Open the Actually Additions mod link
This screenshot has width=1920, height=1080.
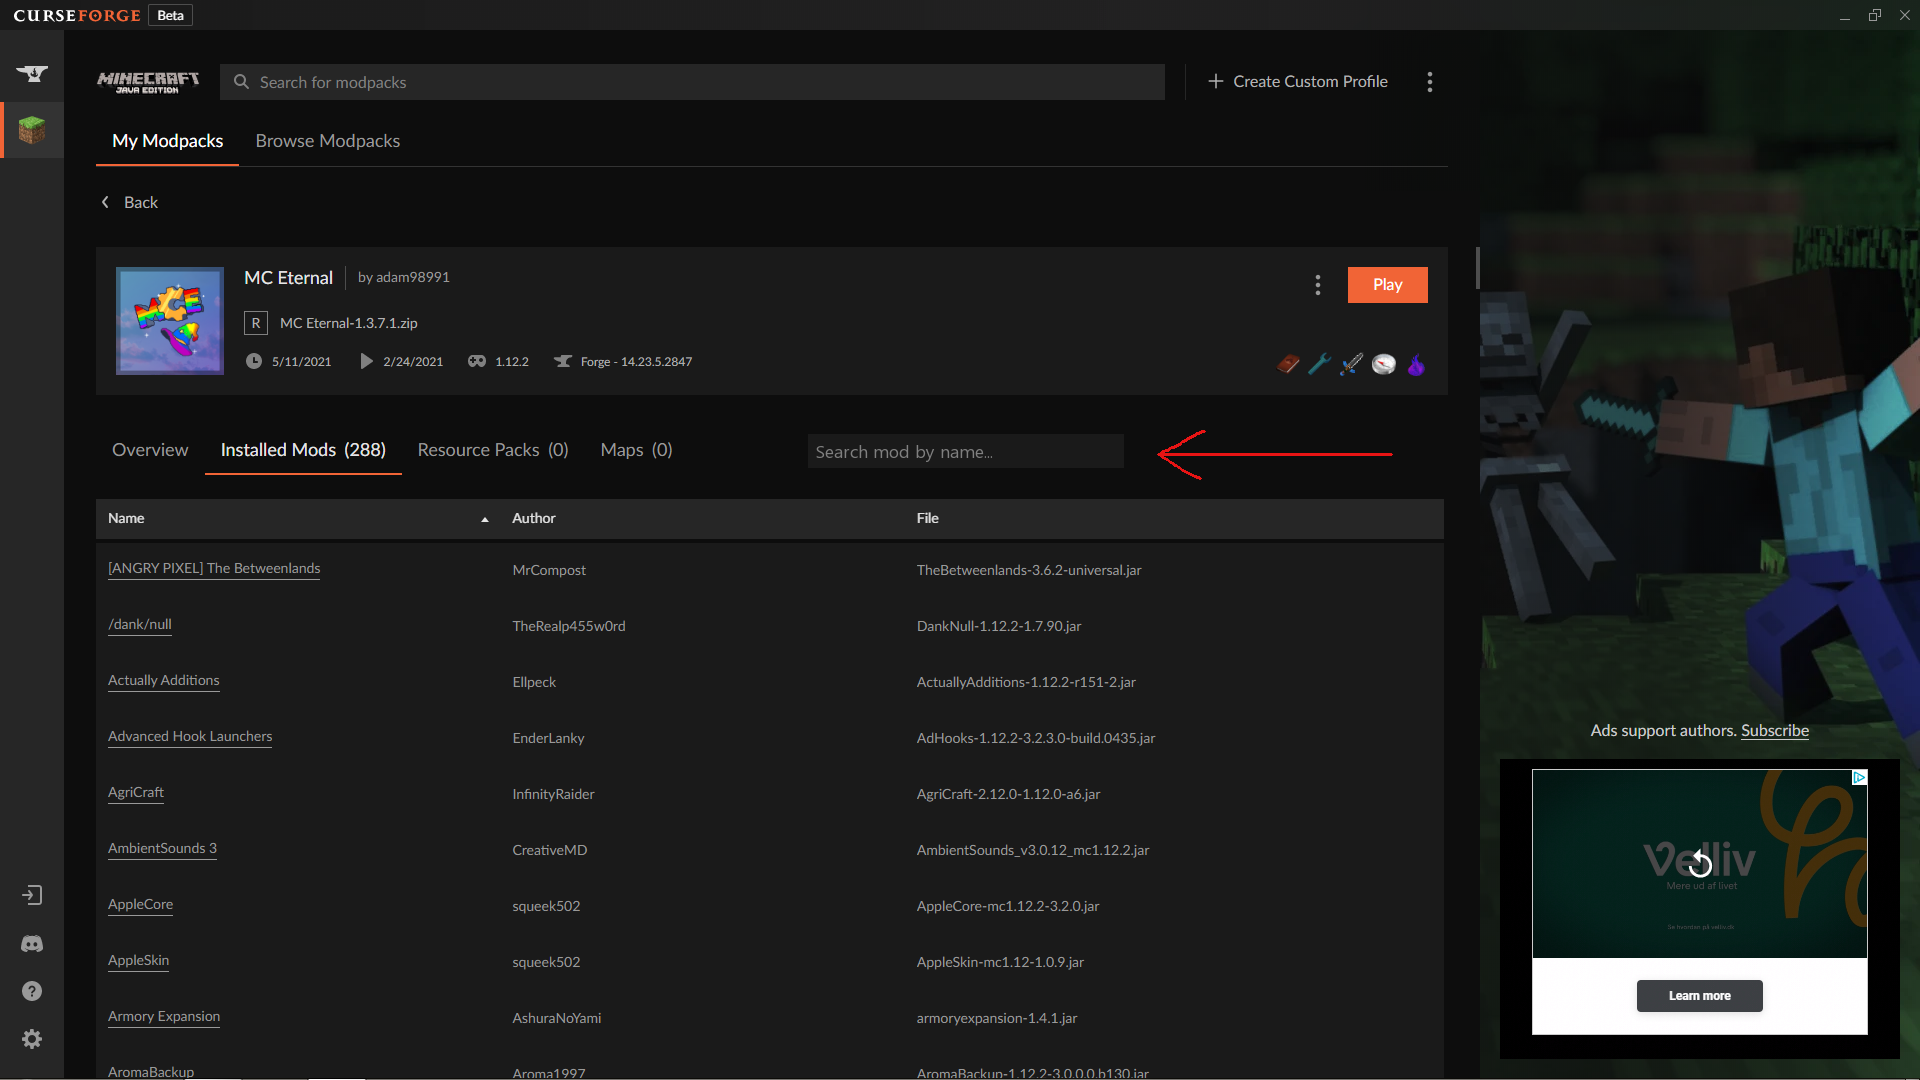(x=164, y=680)
